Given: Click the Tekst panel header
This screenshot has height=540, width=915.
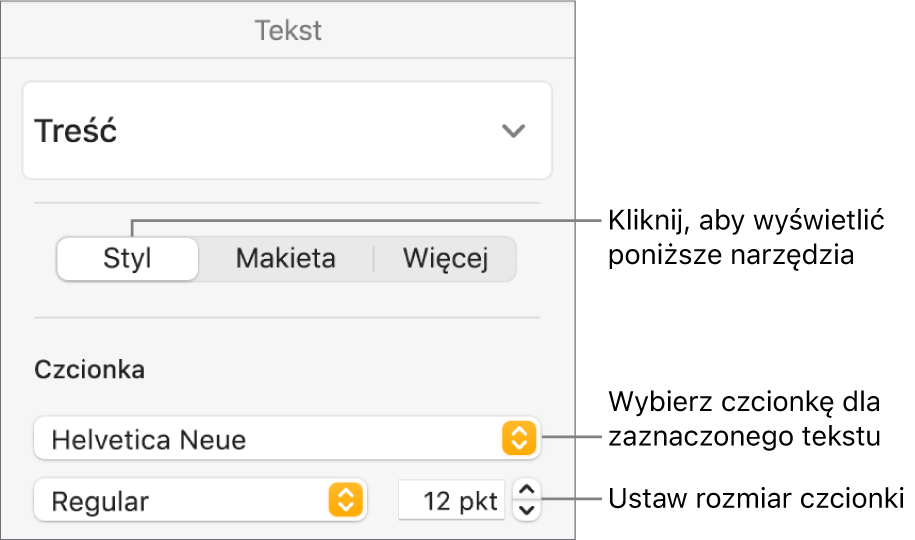Looking at the screenshot, I should click(x=288, y=30).
